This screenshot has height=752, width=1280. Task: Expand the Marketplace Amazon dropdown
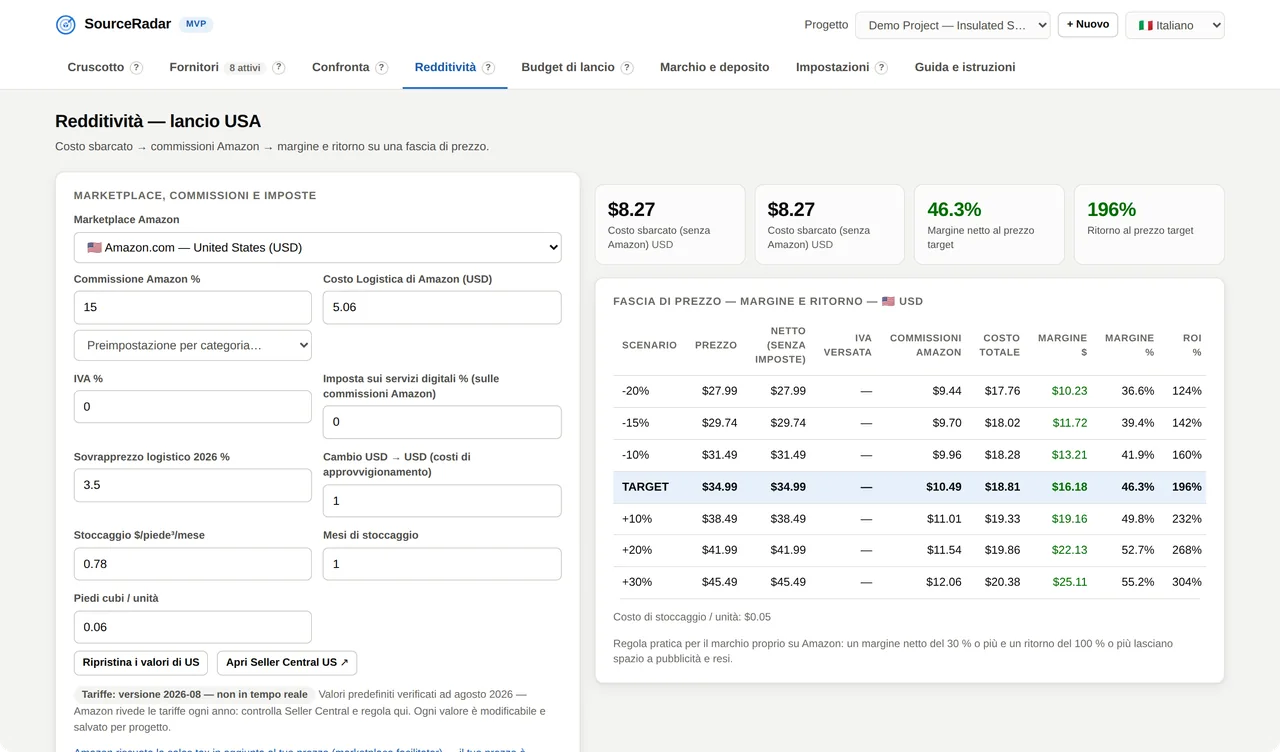tap(318, 247)
